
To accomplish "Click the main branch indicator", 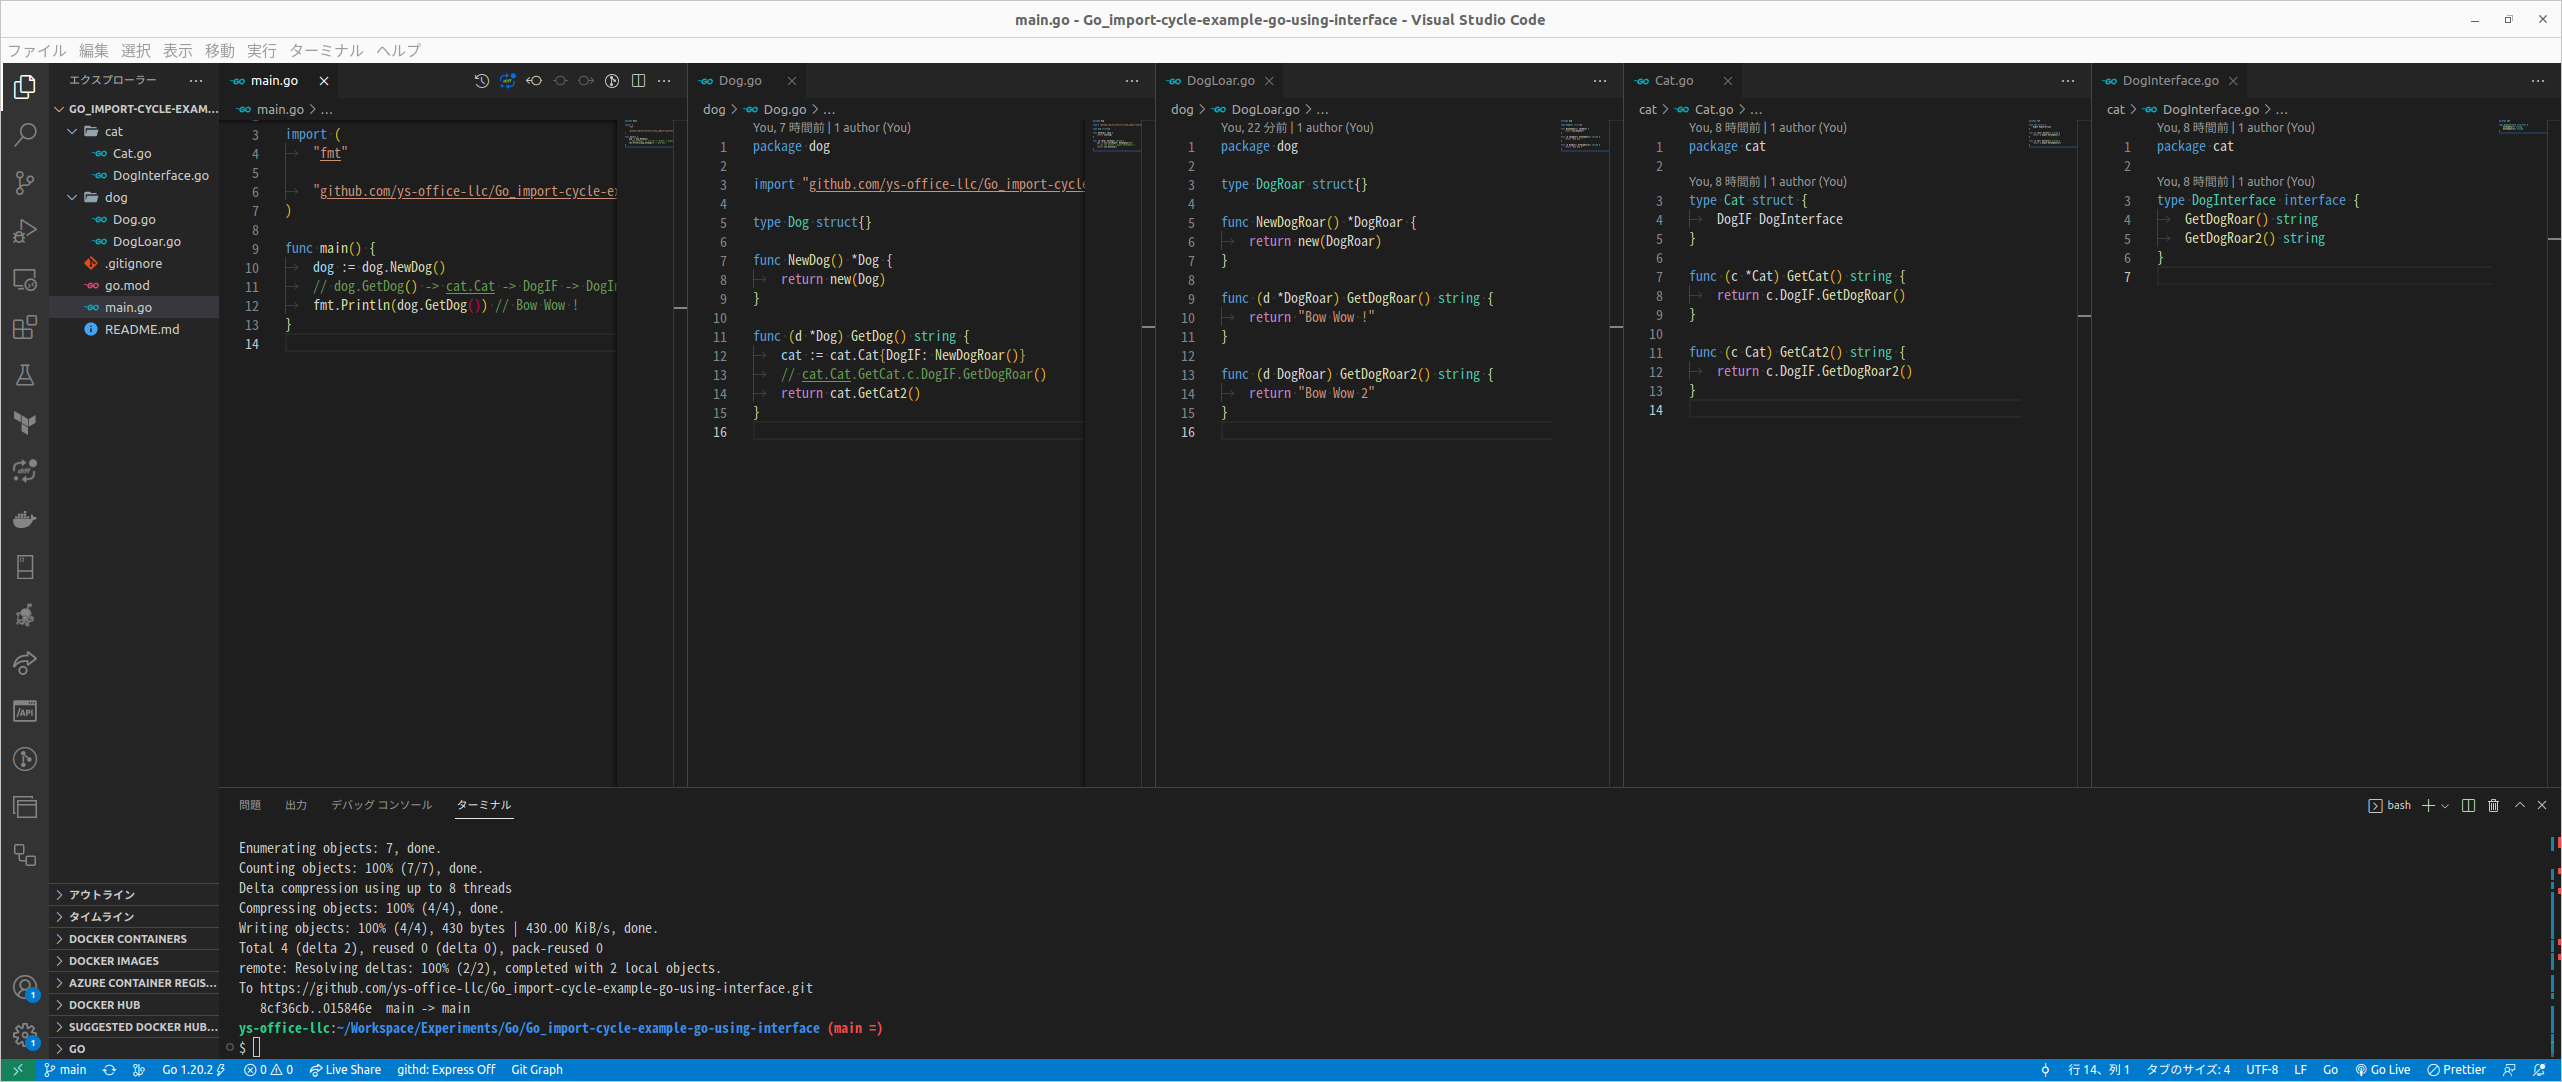I will pyautogui.click(x=65, y=1069).
